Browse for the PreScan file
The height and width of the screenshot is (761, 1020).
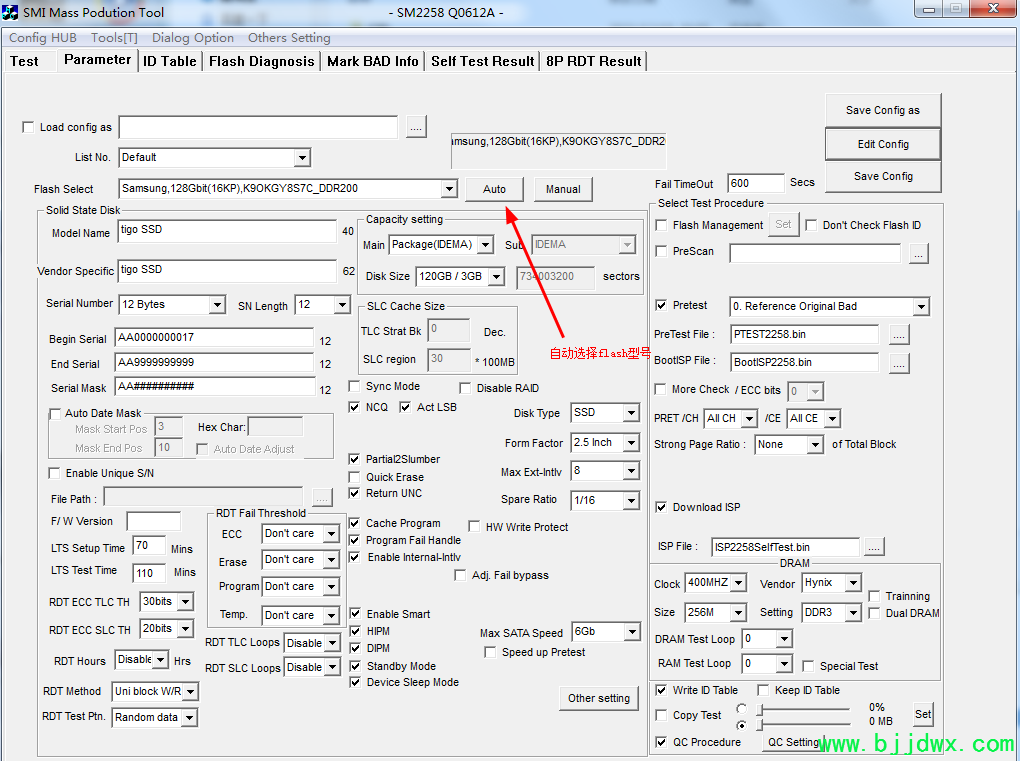918,253
